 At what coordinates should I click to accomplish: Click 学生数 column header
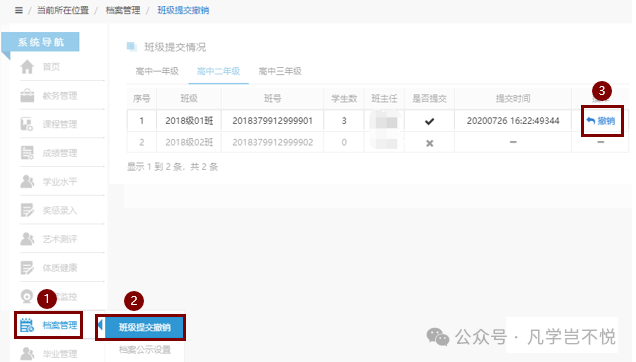click(344, 99)
